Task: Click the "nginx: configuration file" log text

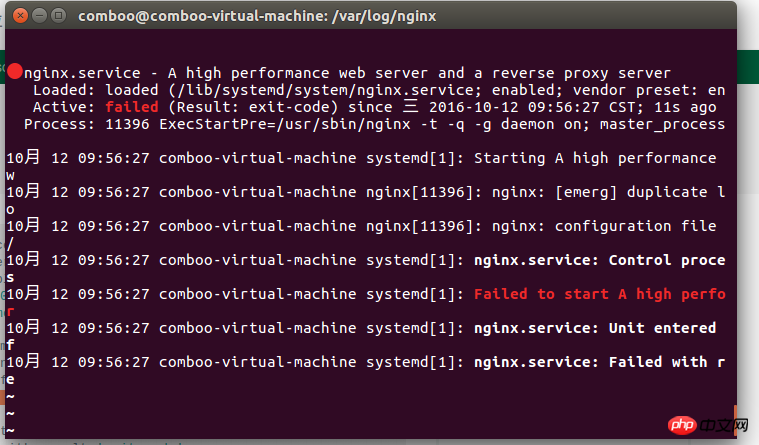Action: tap(604, 227)
